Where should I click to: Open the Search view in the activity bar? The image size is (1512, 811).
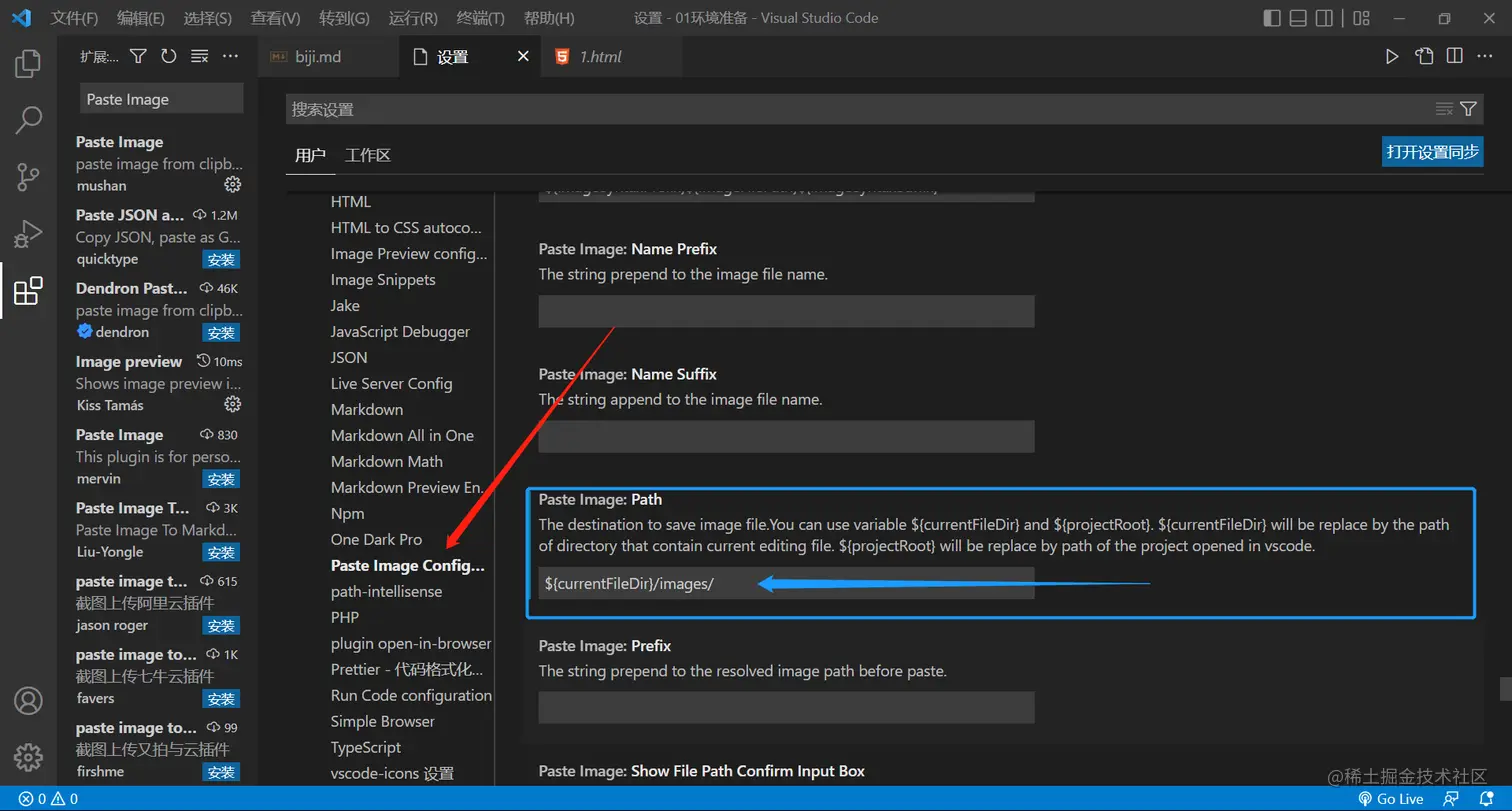(28, 121)
